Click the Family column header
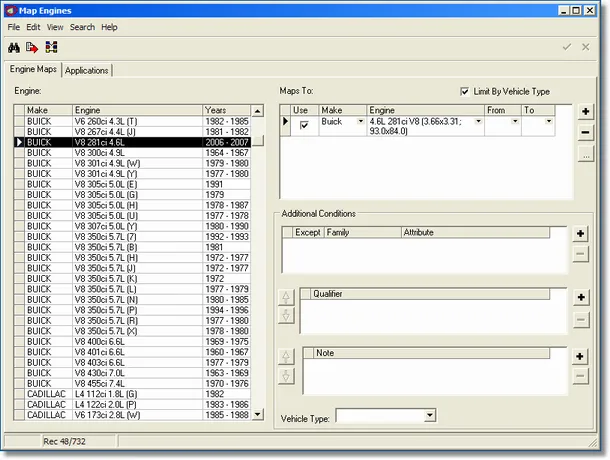The height and width of the screenshot is (460, 610). pyautogui.click(x=363, y=232)
